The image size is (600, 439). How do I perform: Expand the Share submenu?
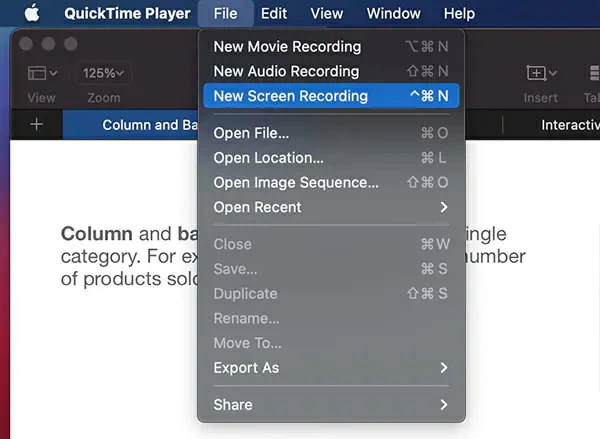[x=330, y=404]
